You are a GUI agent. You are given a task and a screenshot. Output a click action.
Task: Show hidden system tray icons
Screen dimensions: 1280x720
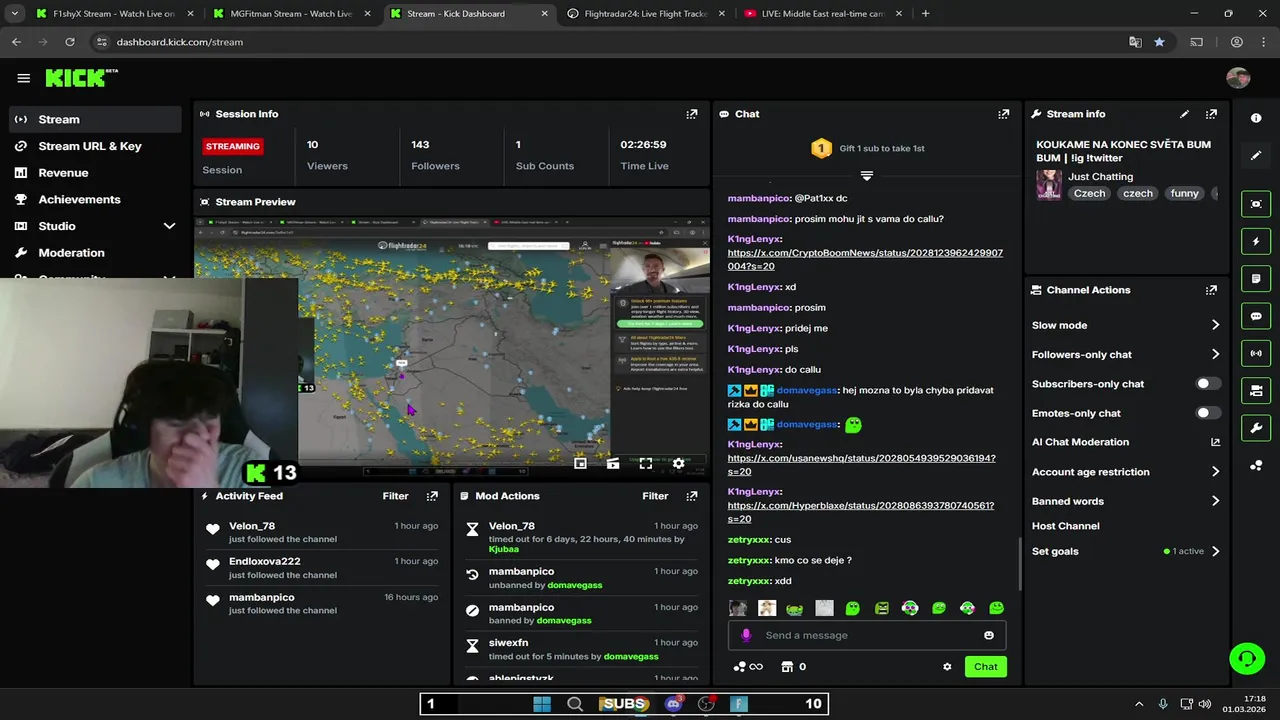1138,704
